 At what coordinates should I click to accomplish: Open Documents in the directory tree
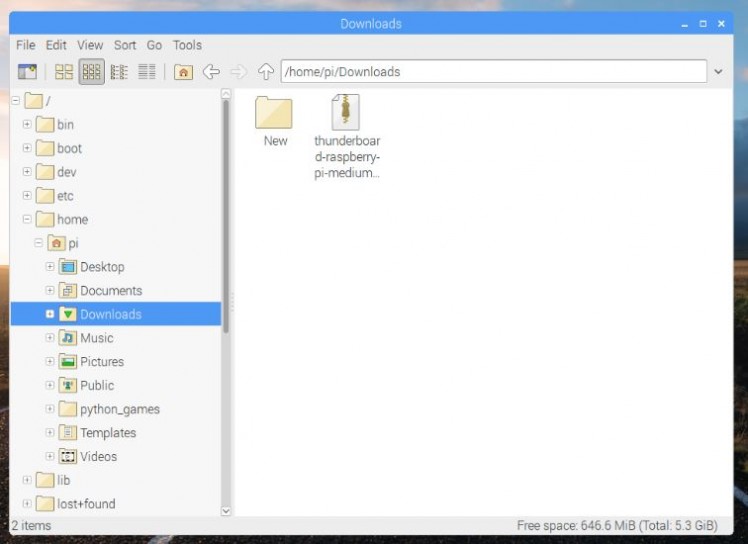point(100,291)
